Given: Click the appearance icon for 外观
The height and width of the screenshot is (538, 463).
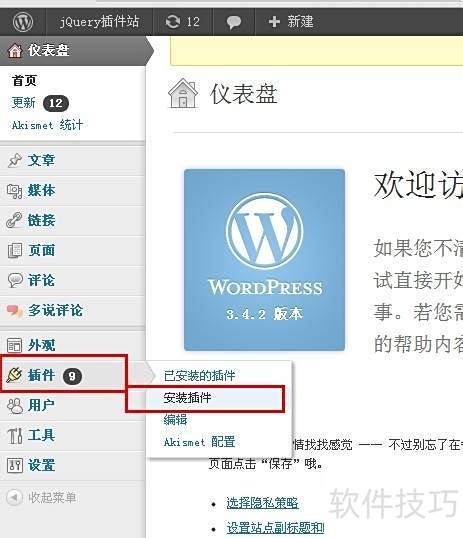Looking at the screenshot, I should click(15, 345).
